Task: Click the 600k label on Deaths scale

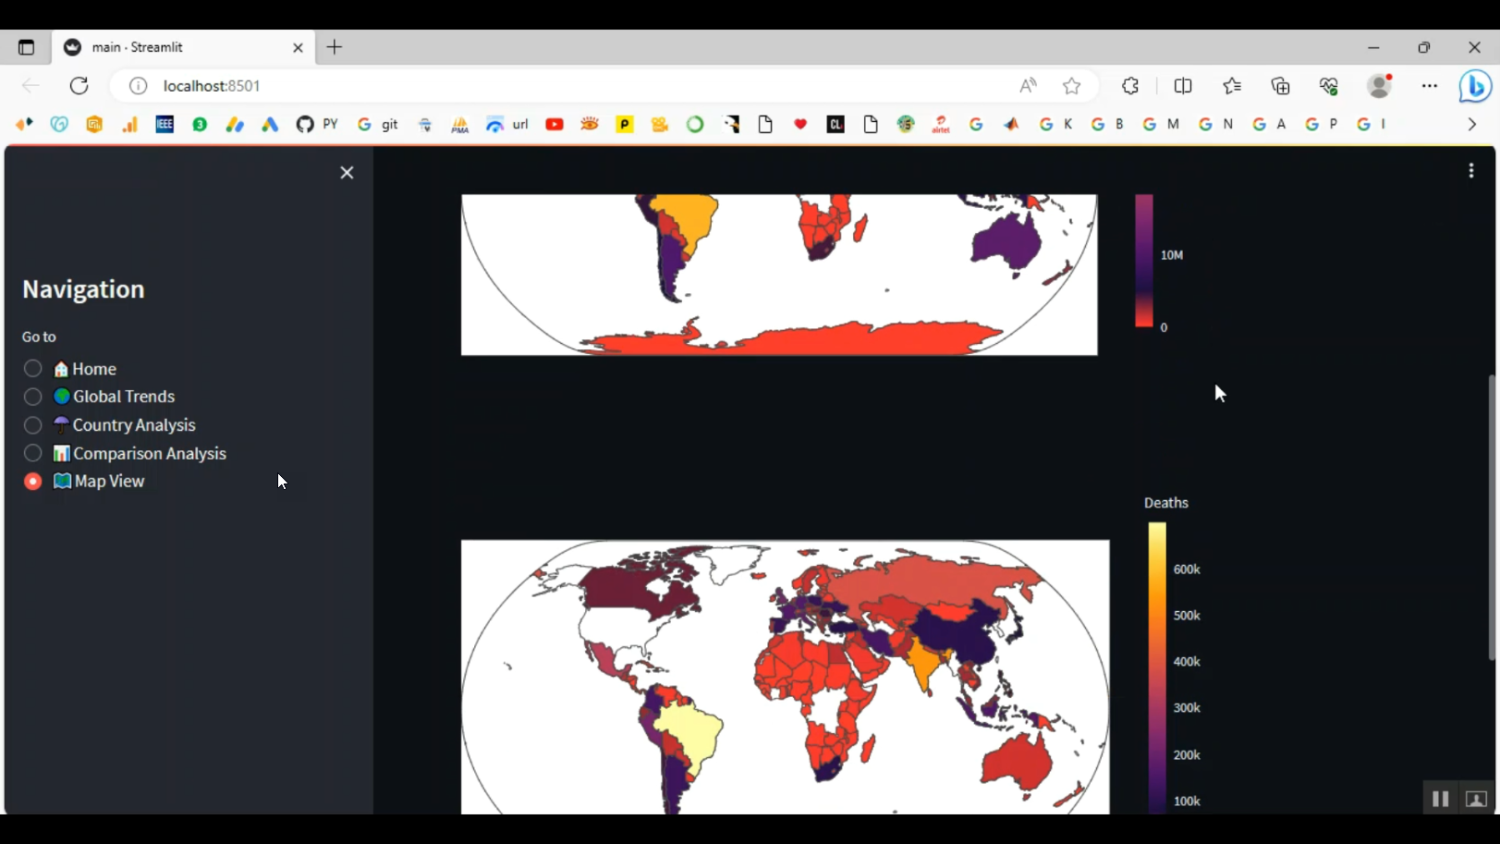Action: pyautogui.click(x=1187, y=569)
